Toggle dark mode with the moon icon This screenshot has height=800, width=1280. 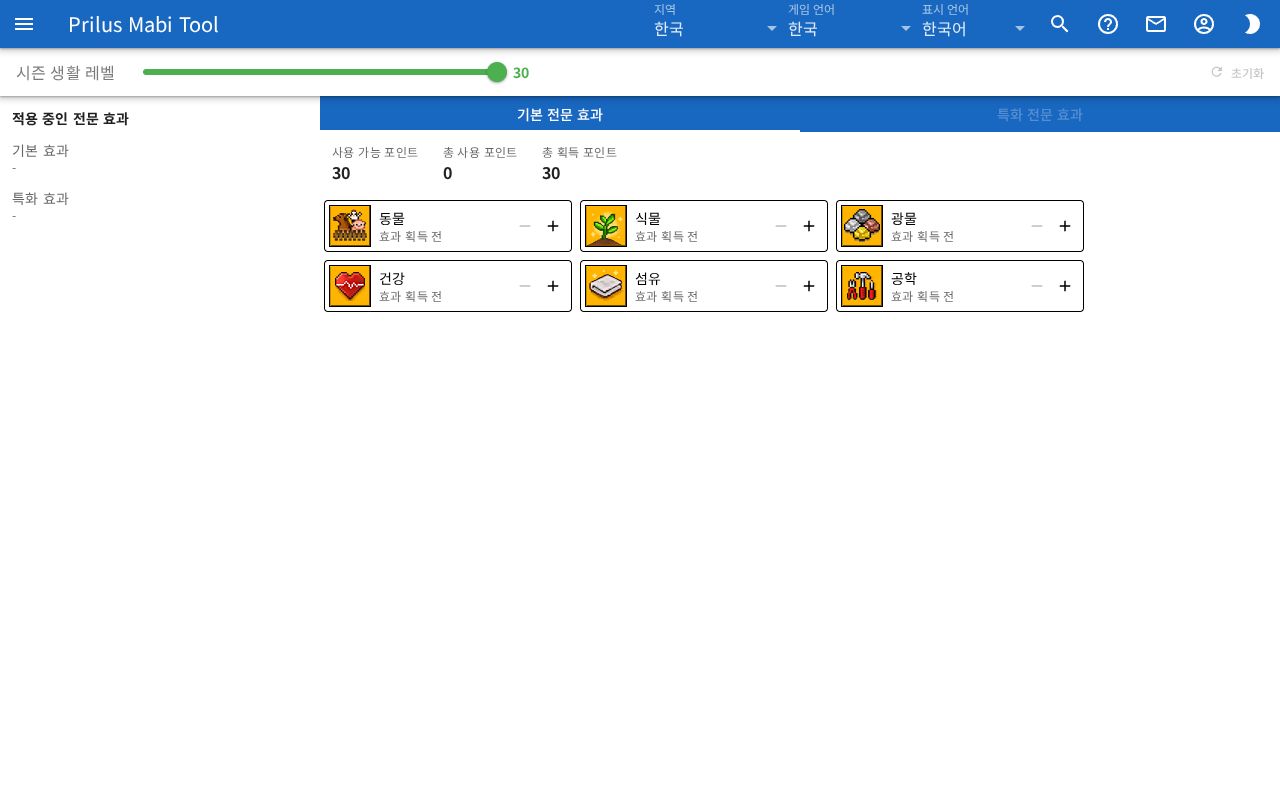tap(1252, 24)
